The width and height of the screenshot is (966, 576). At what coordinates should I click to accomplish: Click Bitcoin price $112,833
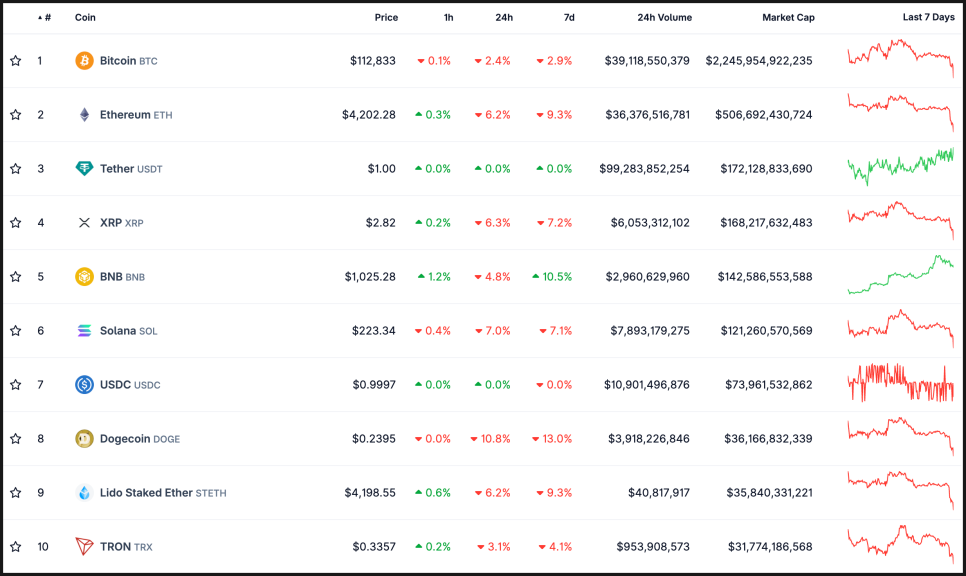point(373,60)
